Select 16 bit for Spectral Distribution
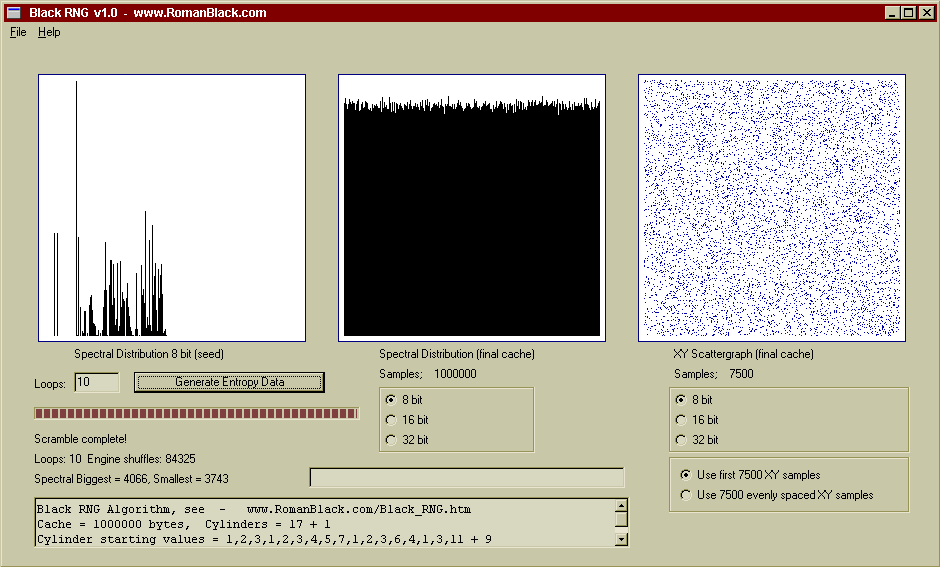940x567 pixels. point(391,420)
